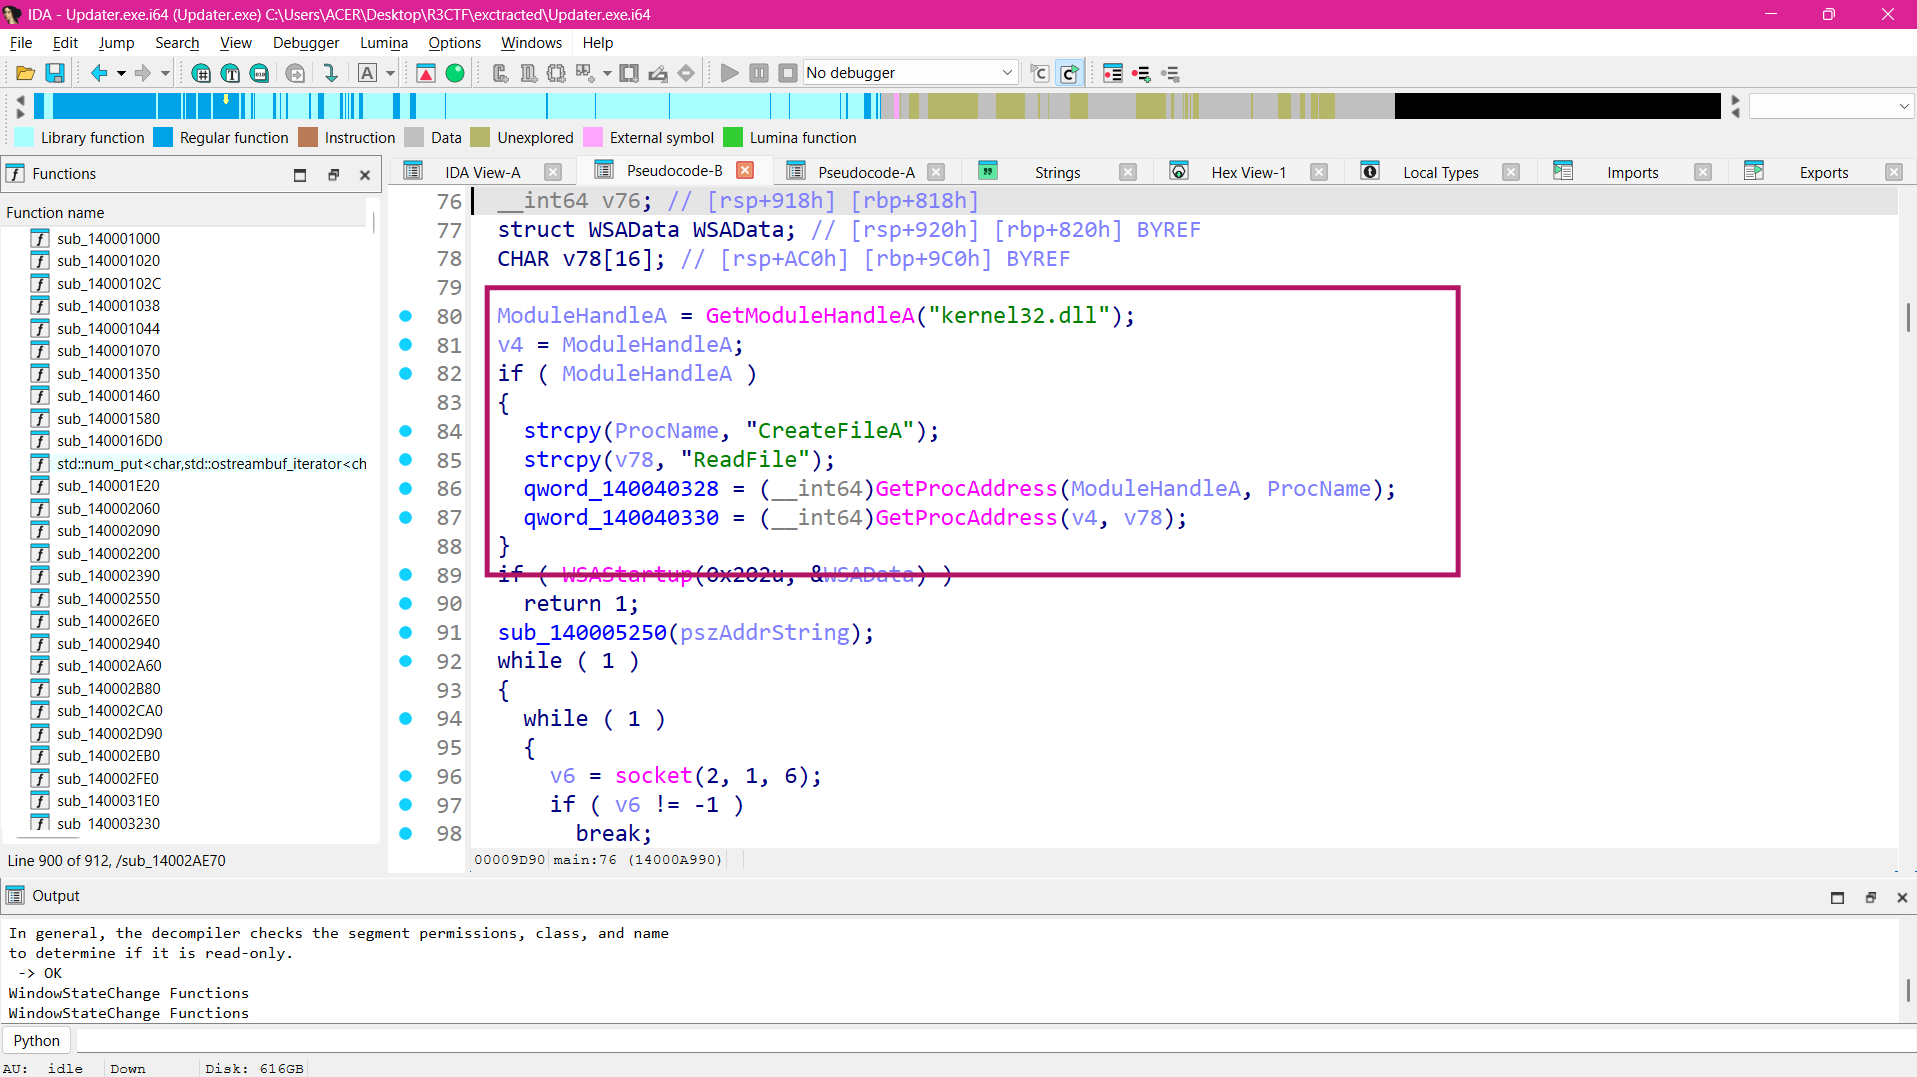Jump forward with the gray right arrow
This screenshot has width=1917, height=1077.
coord(143,73)
